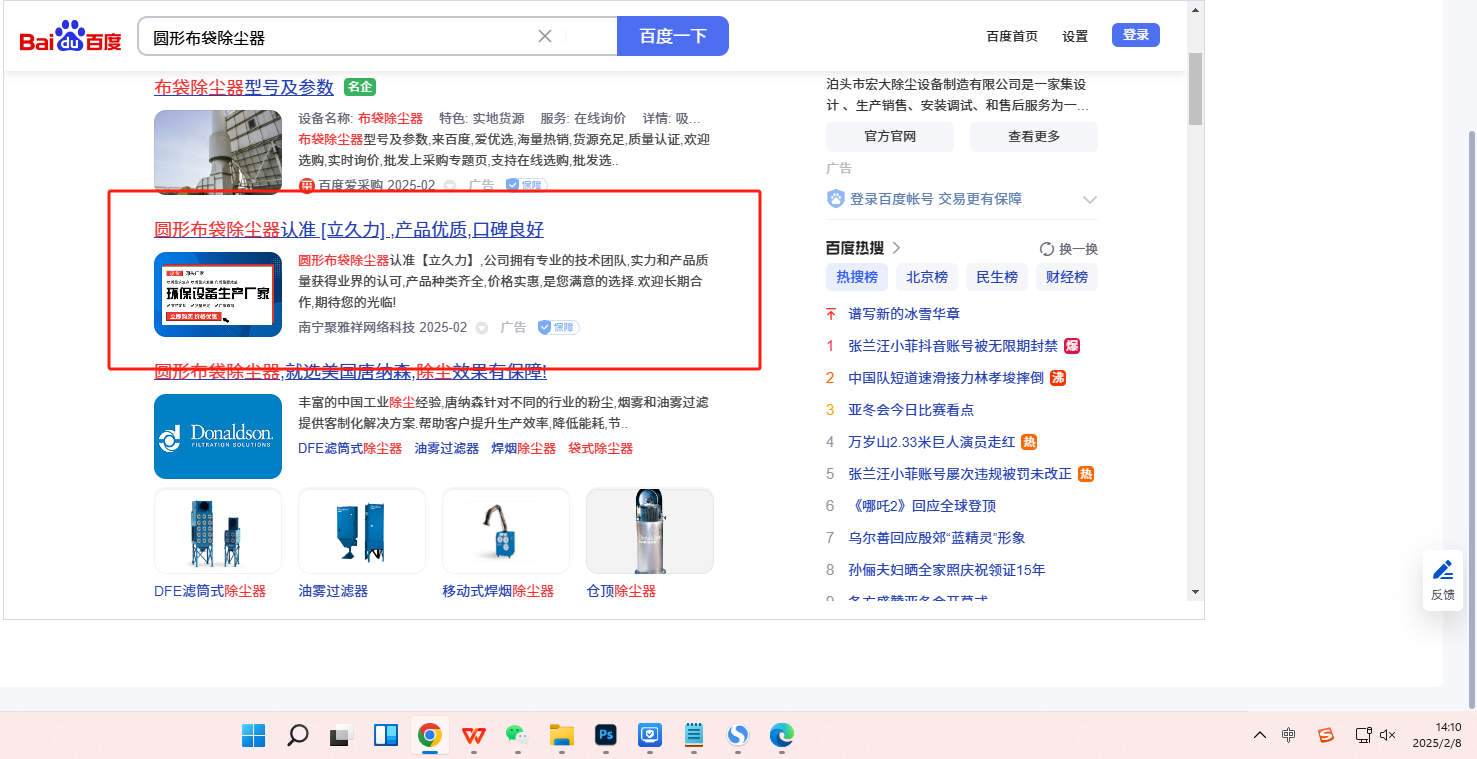
Task: Switch to the 北京榜 tab
Action: click(927, 277)
